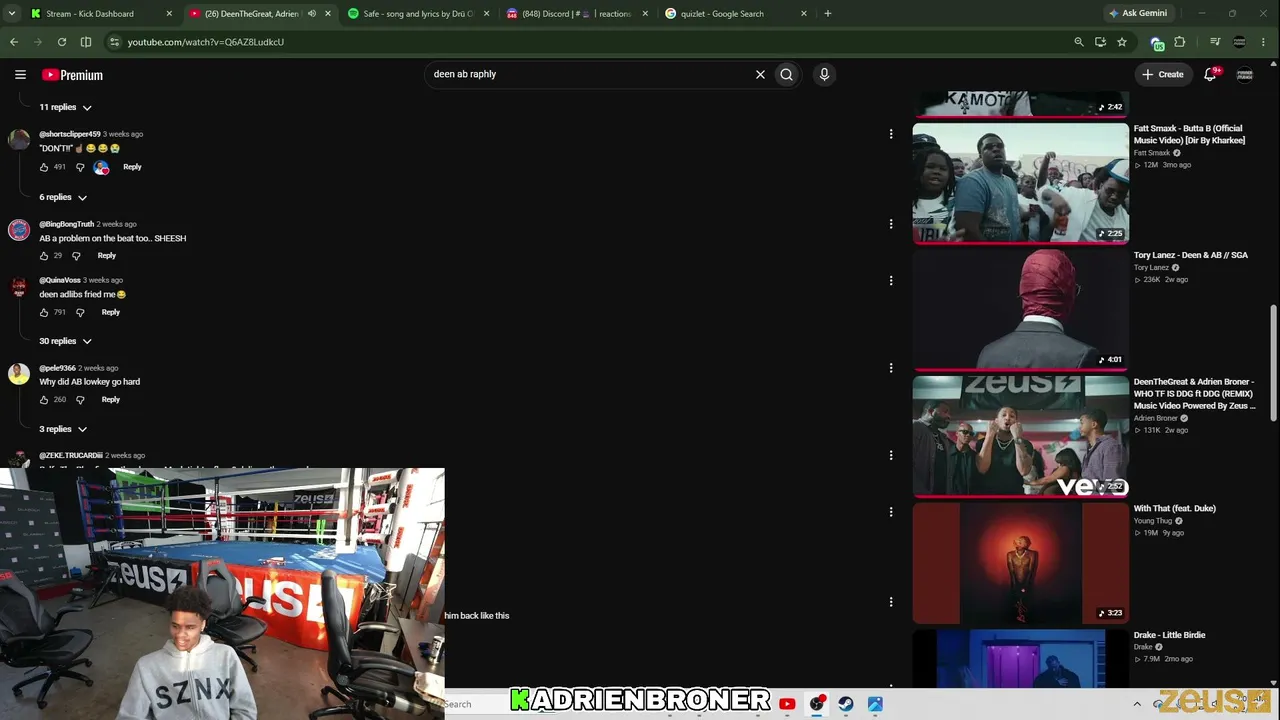This screenshot has width=1280, height=720.
Task: Open YouTube notifications bell
Action: point(1210,74)
